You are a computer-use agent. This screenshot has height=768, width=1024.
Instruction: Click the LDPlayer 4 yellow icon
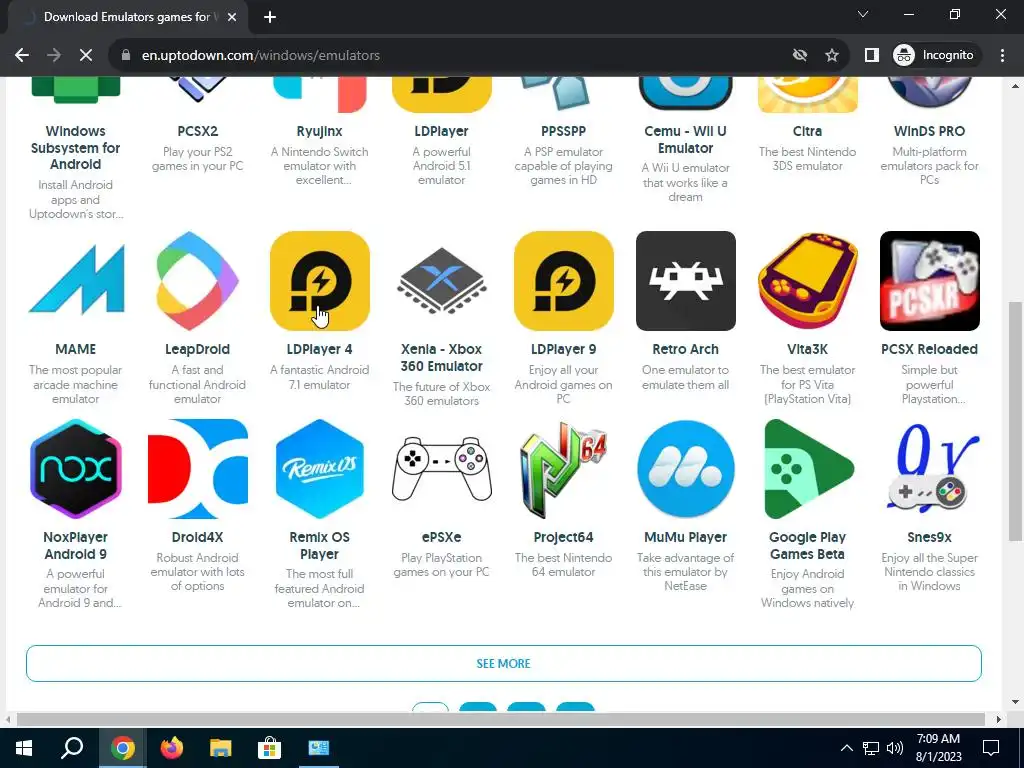[x=319, y=281]
